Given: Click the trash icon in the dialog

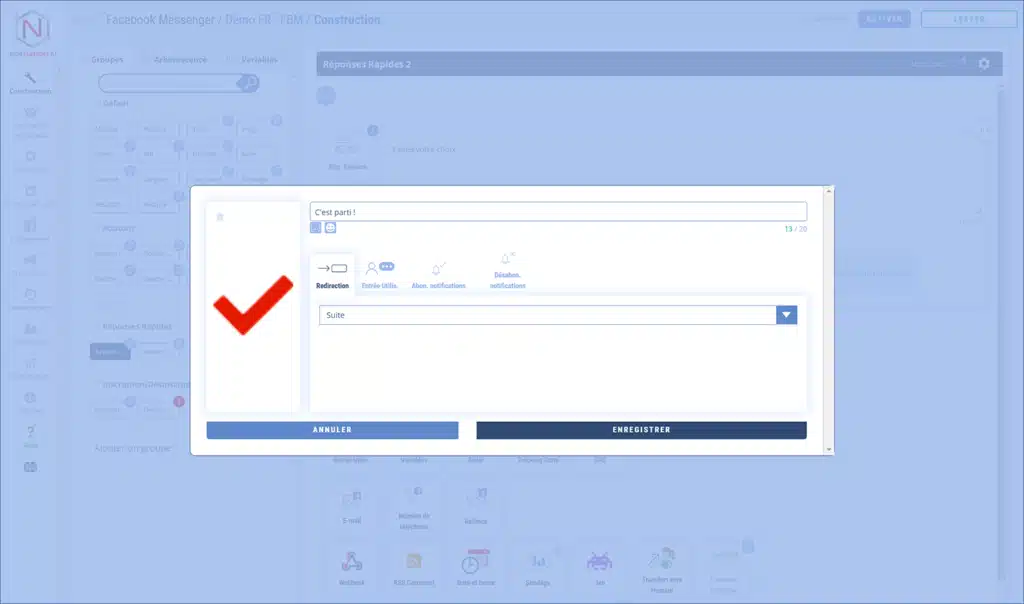Looking at the screenshot, I should tap(220, 217).
